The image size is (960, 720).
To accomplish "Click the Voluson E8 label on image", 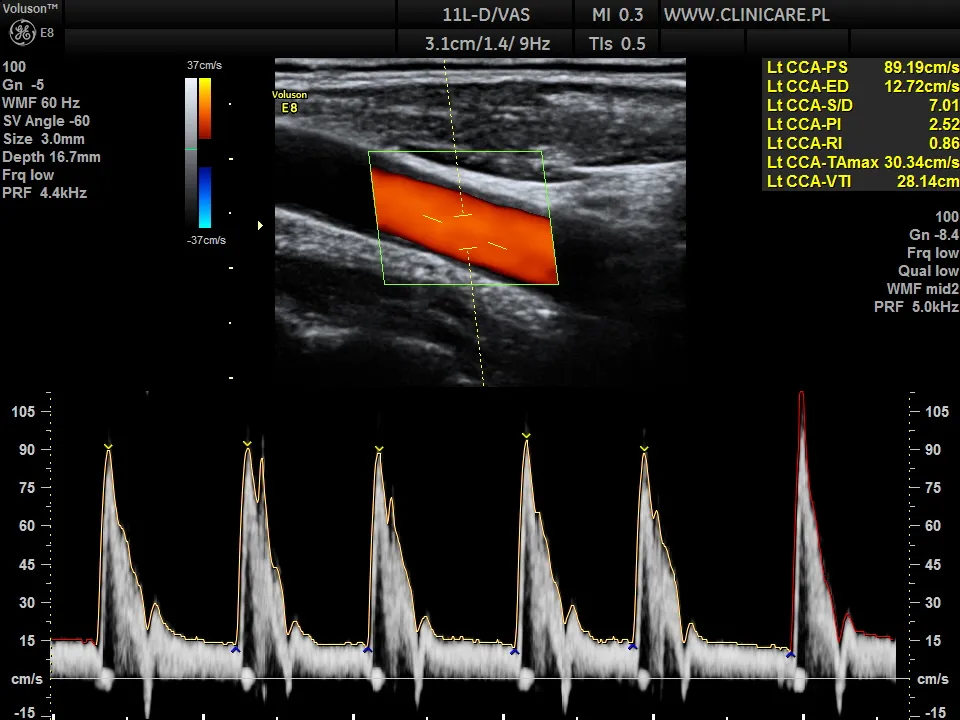I will click(289, 101).
